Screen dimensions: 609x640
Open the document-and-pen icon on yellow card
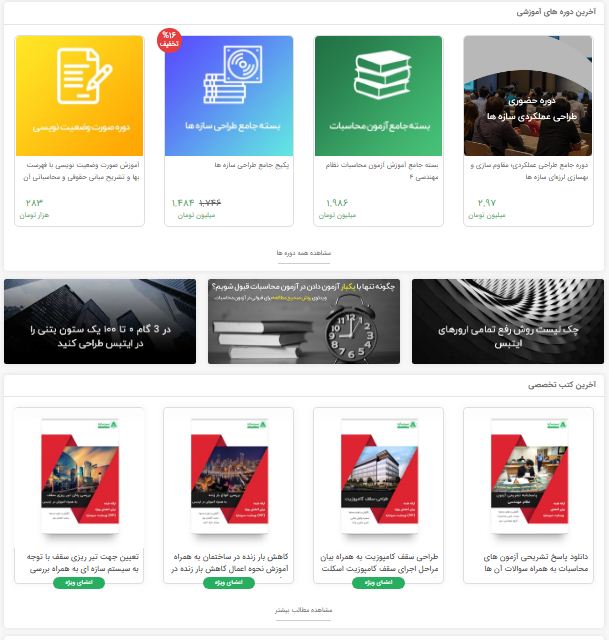point(84,76)
